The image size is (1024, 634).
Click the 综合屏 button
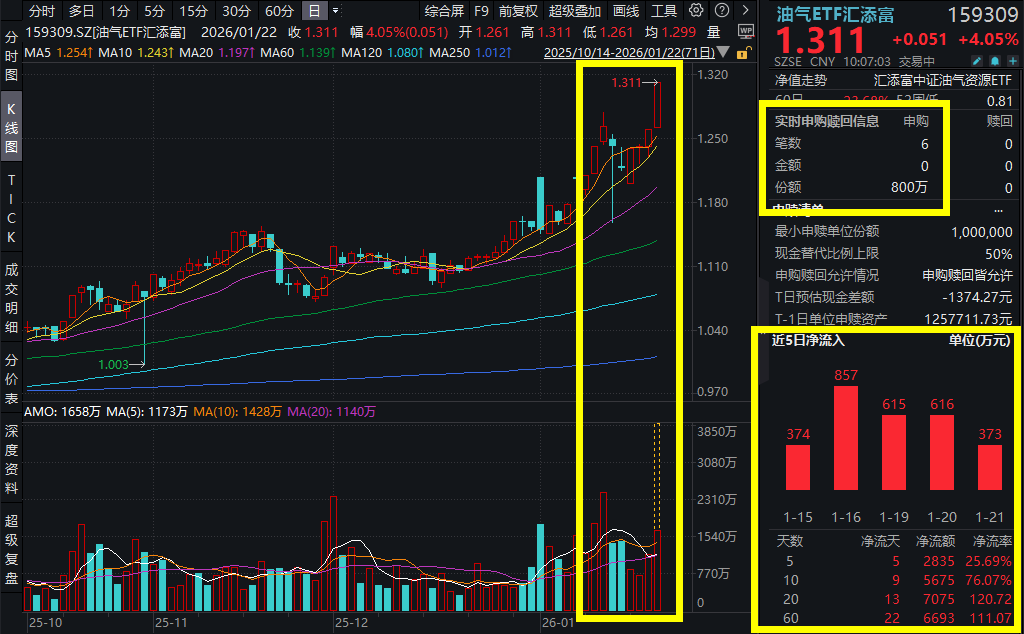(x=444, y=12)
